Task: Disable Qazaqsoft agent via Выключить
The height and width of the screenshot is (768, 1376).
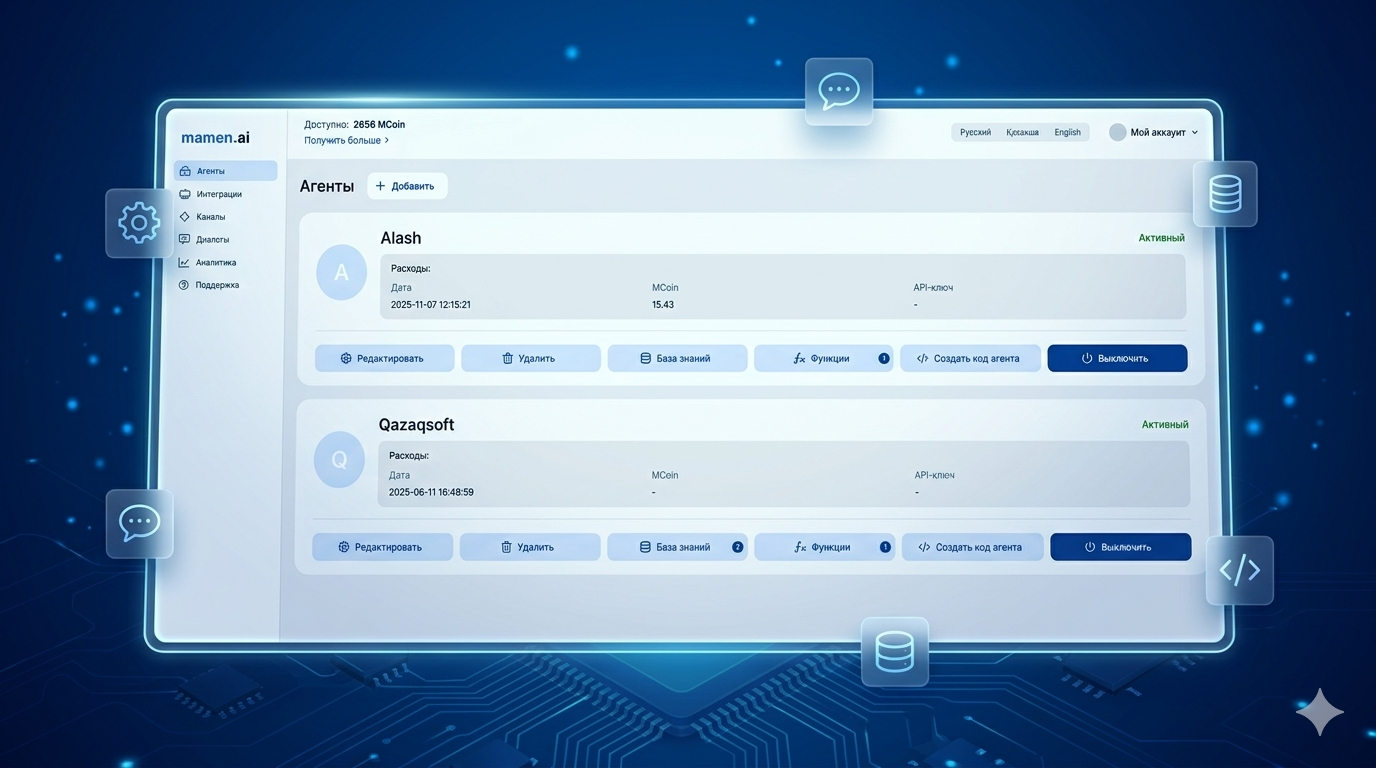Action: (x=1120, y=547)
